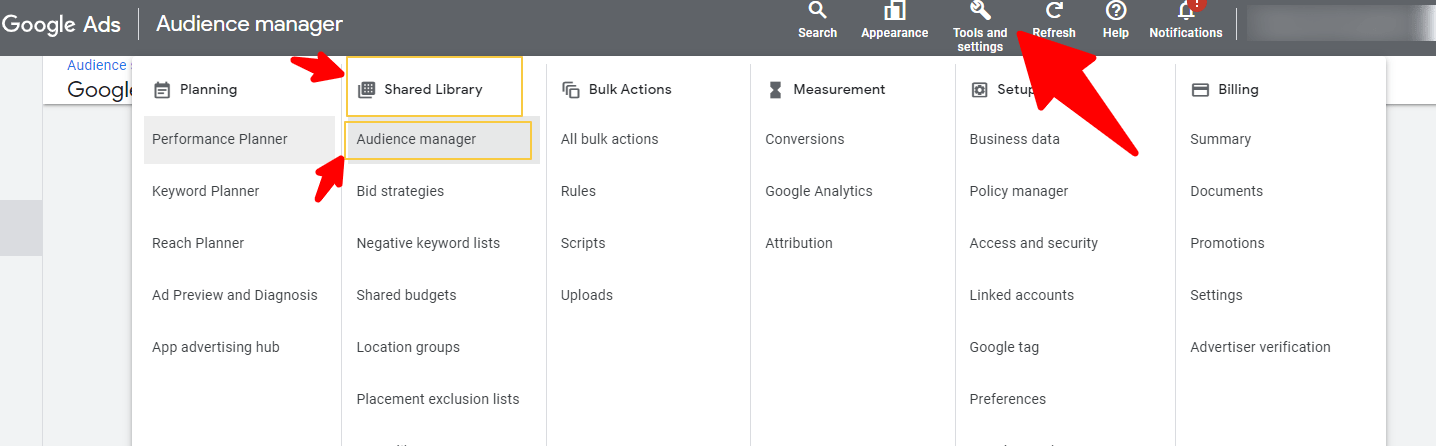
Task: Open Google Analytics link
Action: tap(818, 191)
